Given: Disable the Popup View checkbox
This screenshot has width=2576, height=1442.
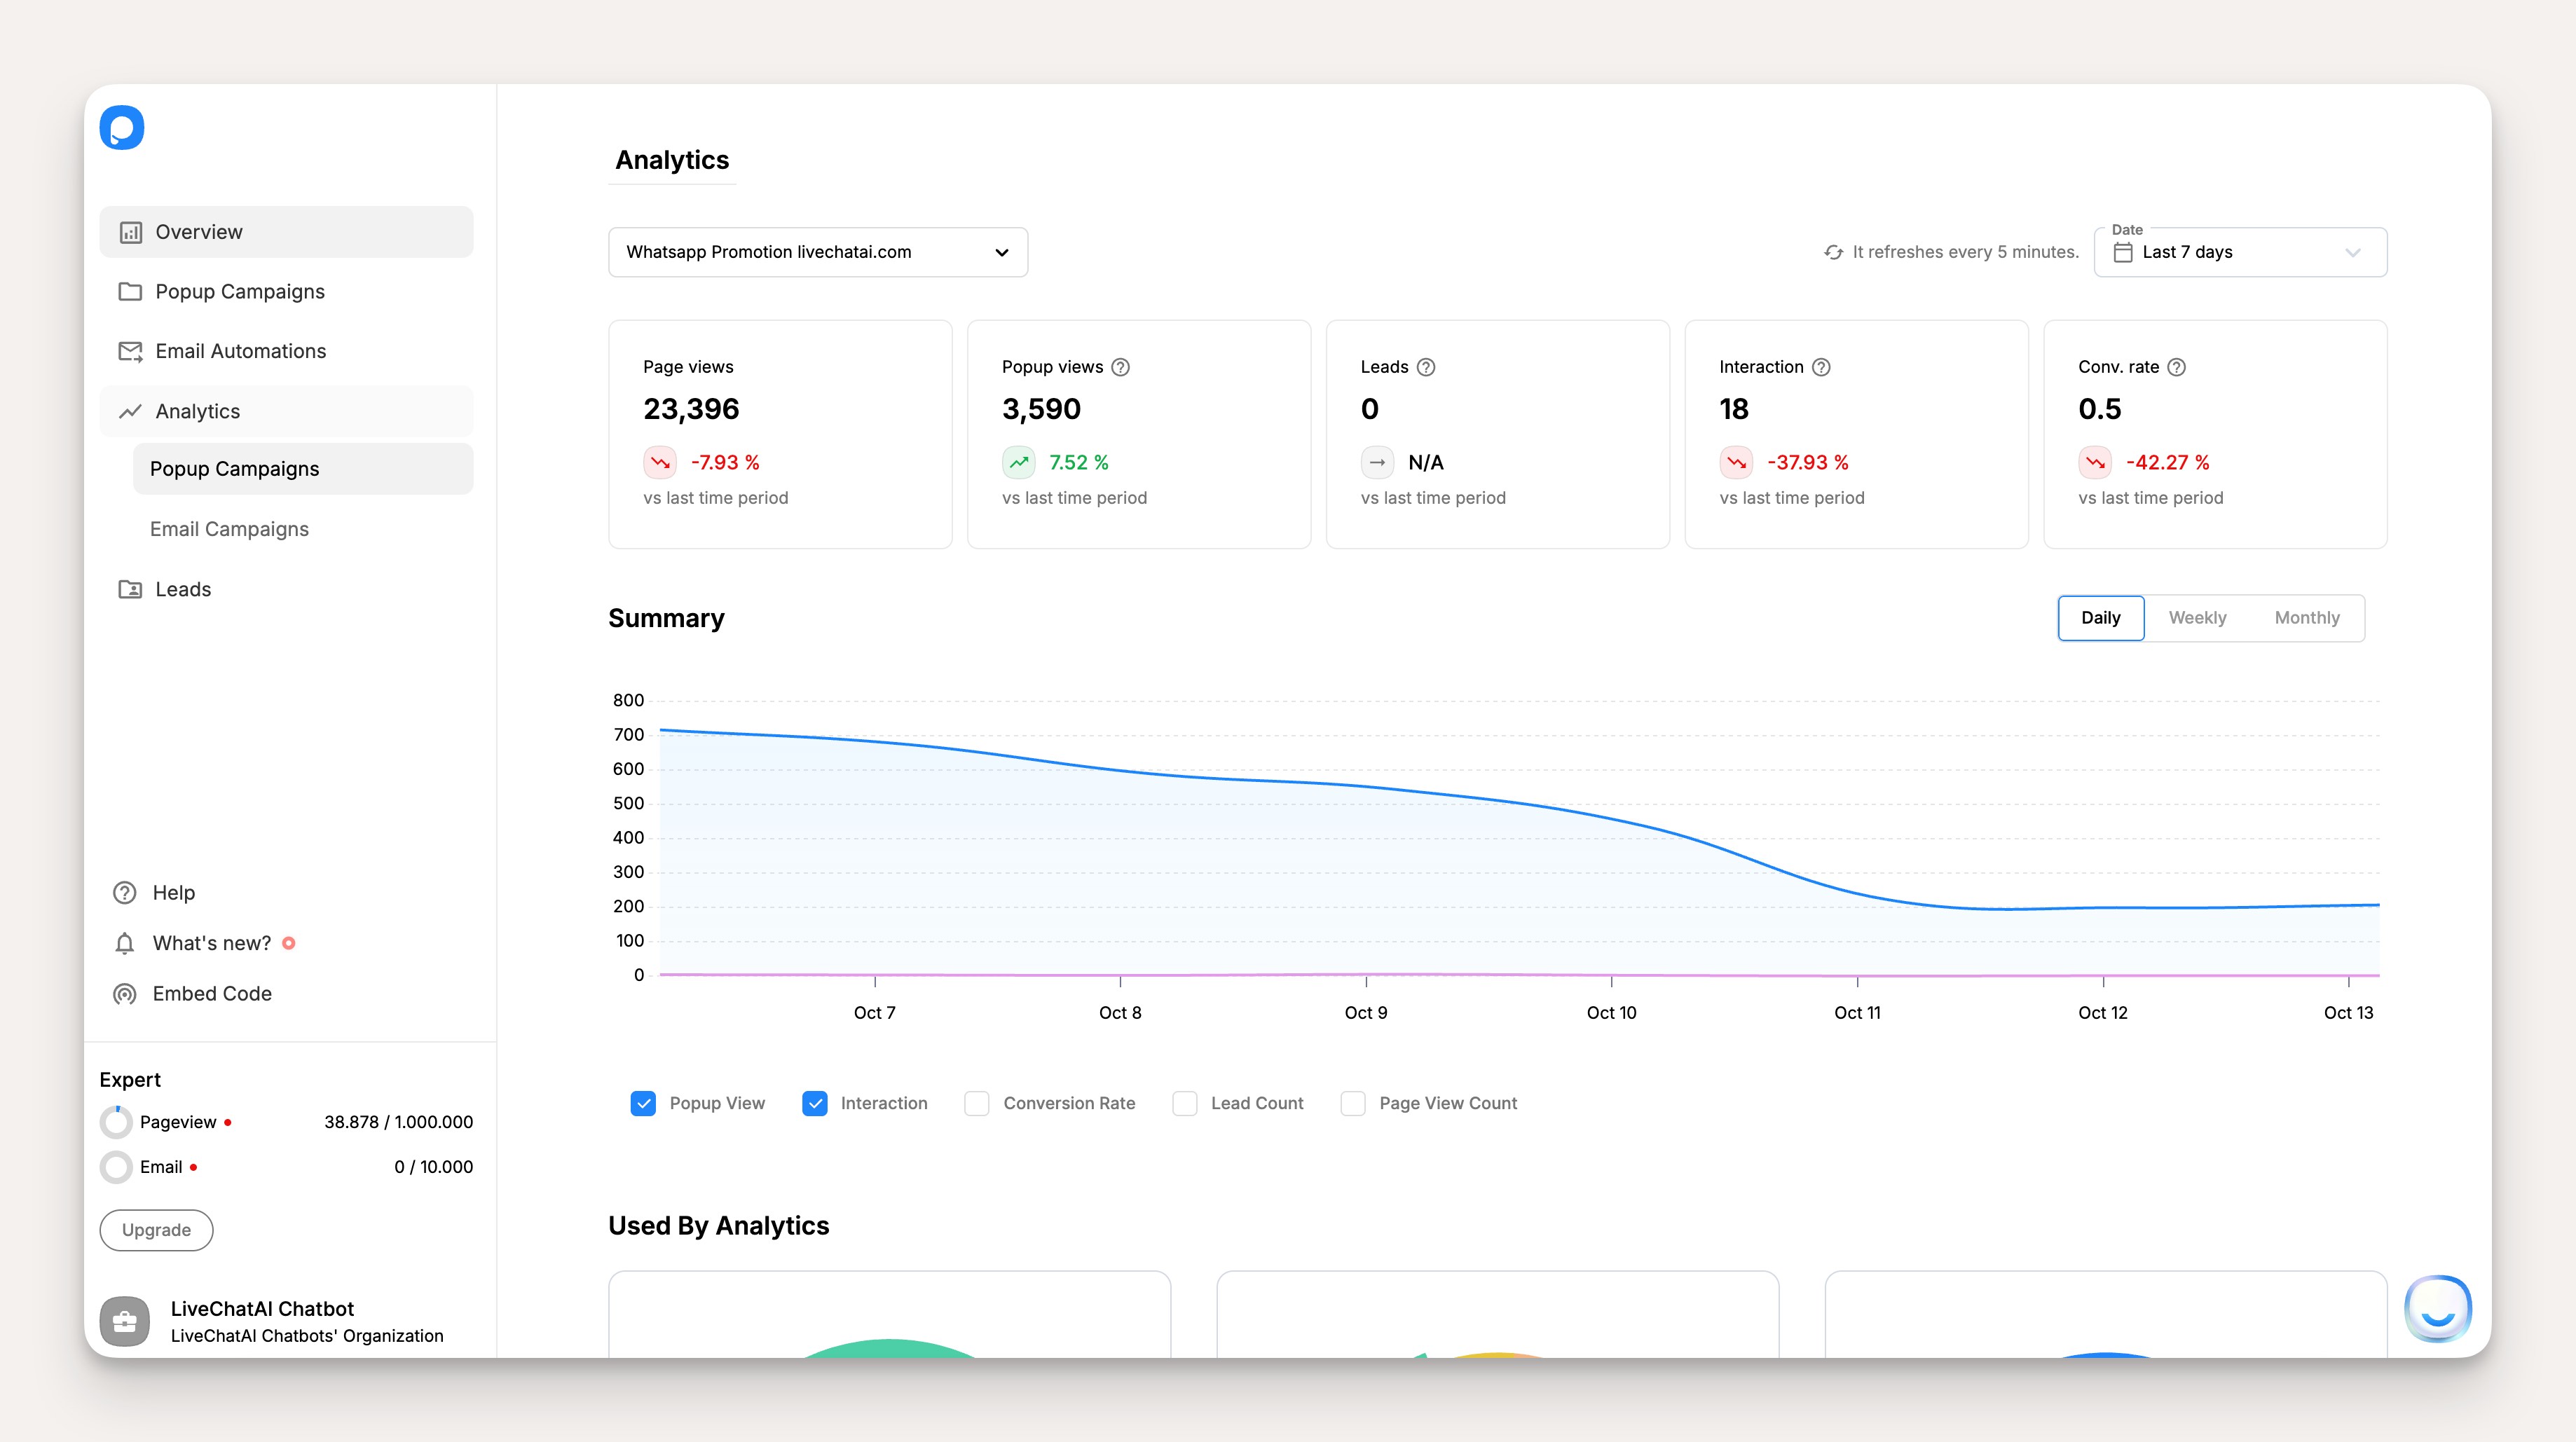Looking at the screenshot, I should [643, 1103].
